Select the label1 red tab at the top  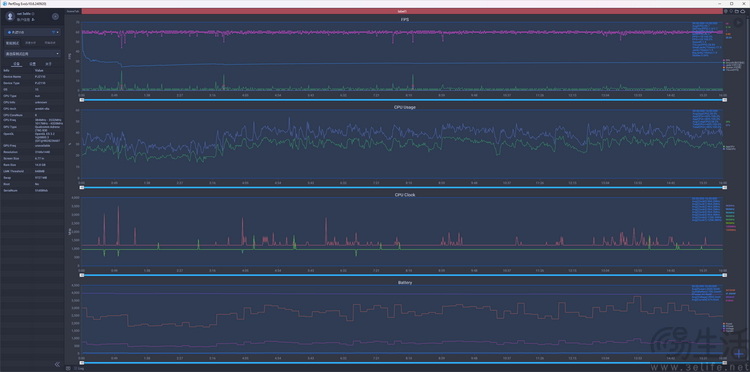402,11
